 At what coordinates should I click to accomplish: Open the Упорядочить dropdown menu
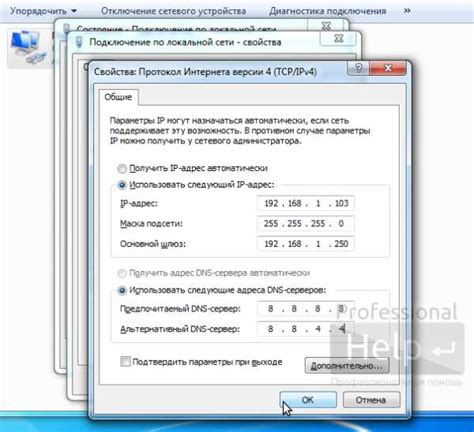tap(43, 11)
